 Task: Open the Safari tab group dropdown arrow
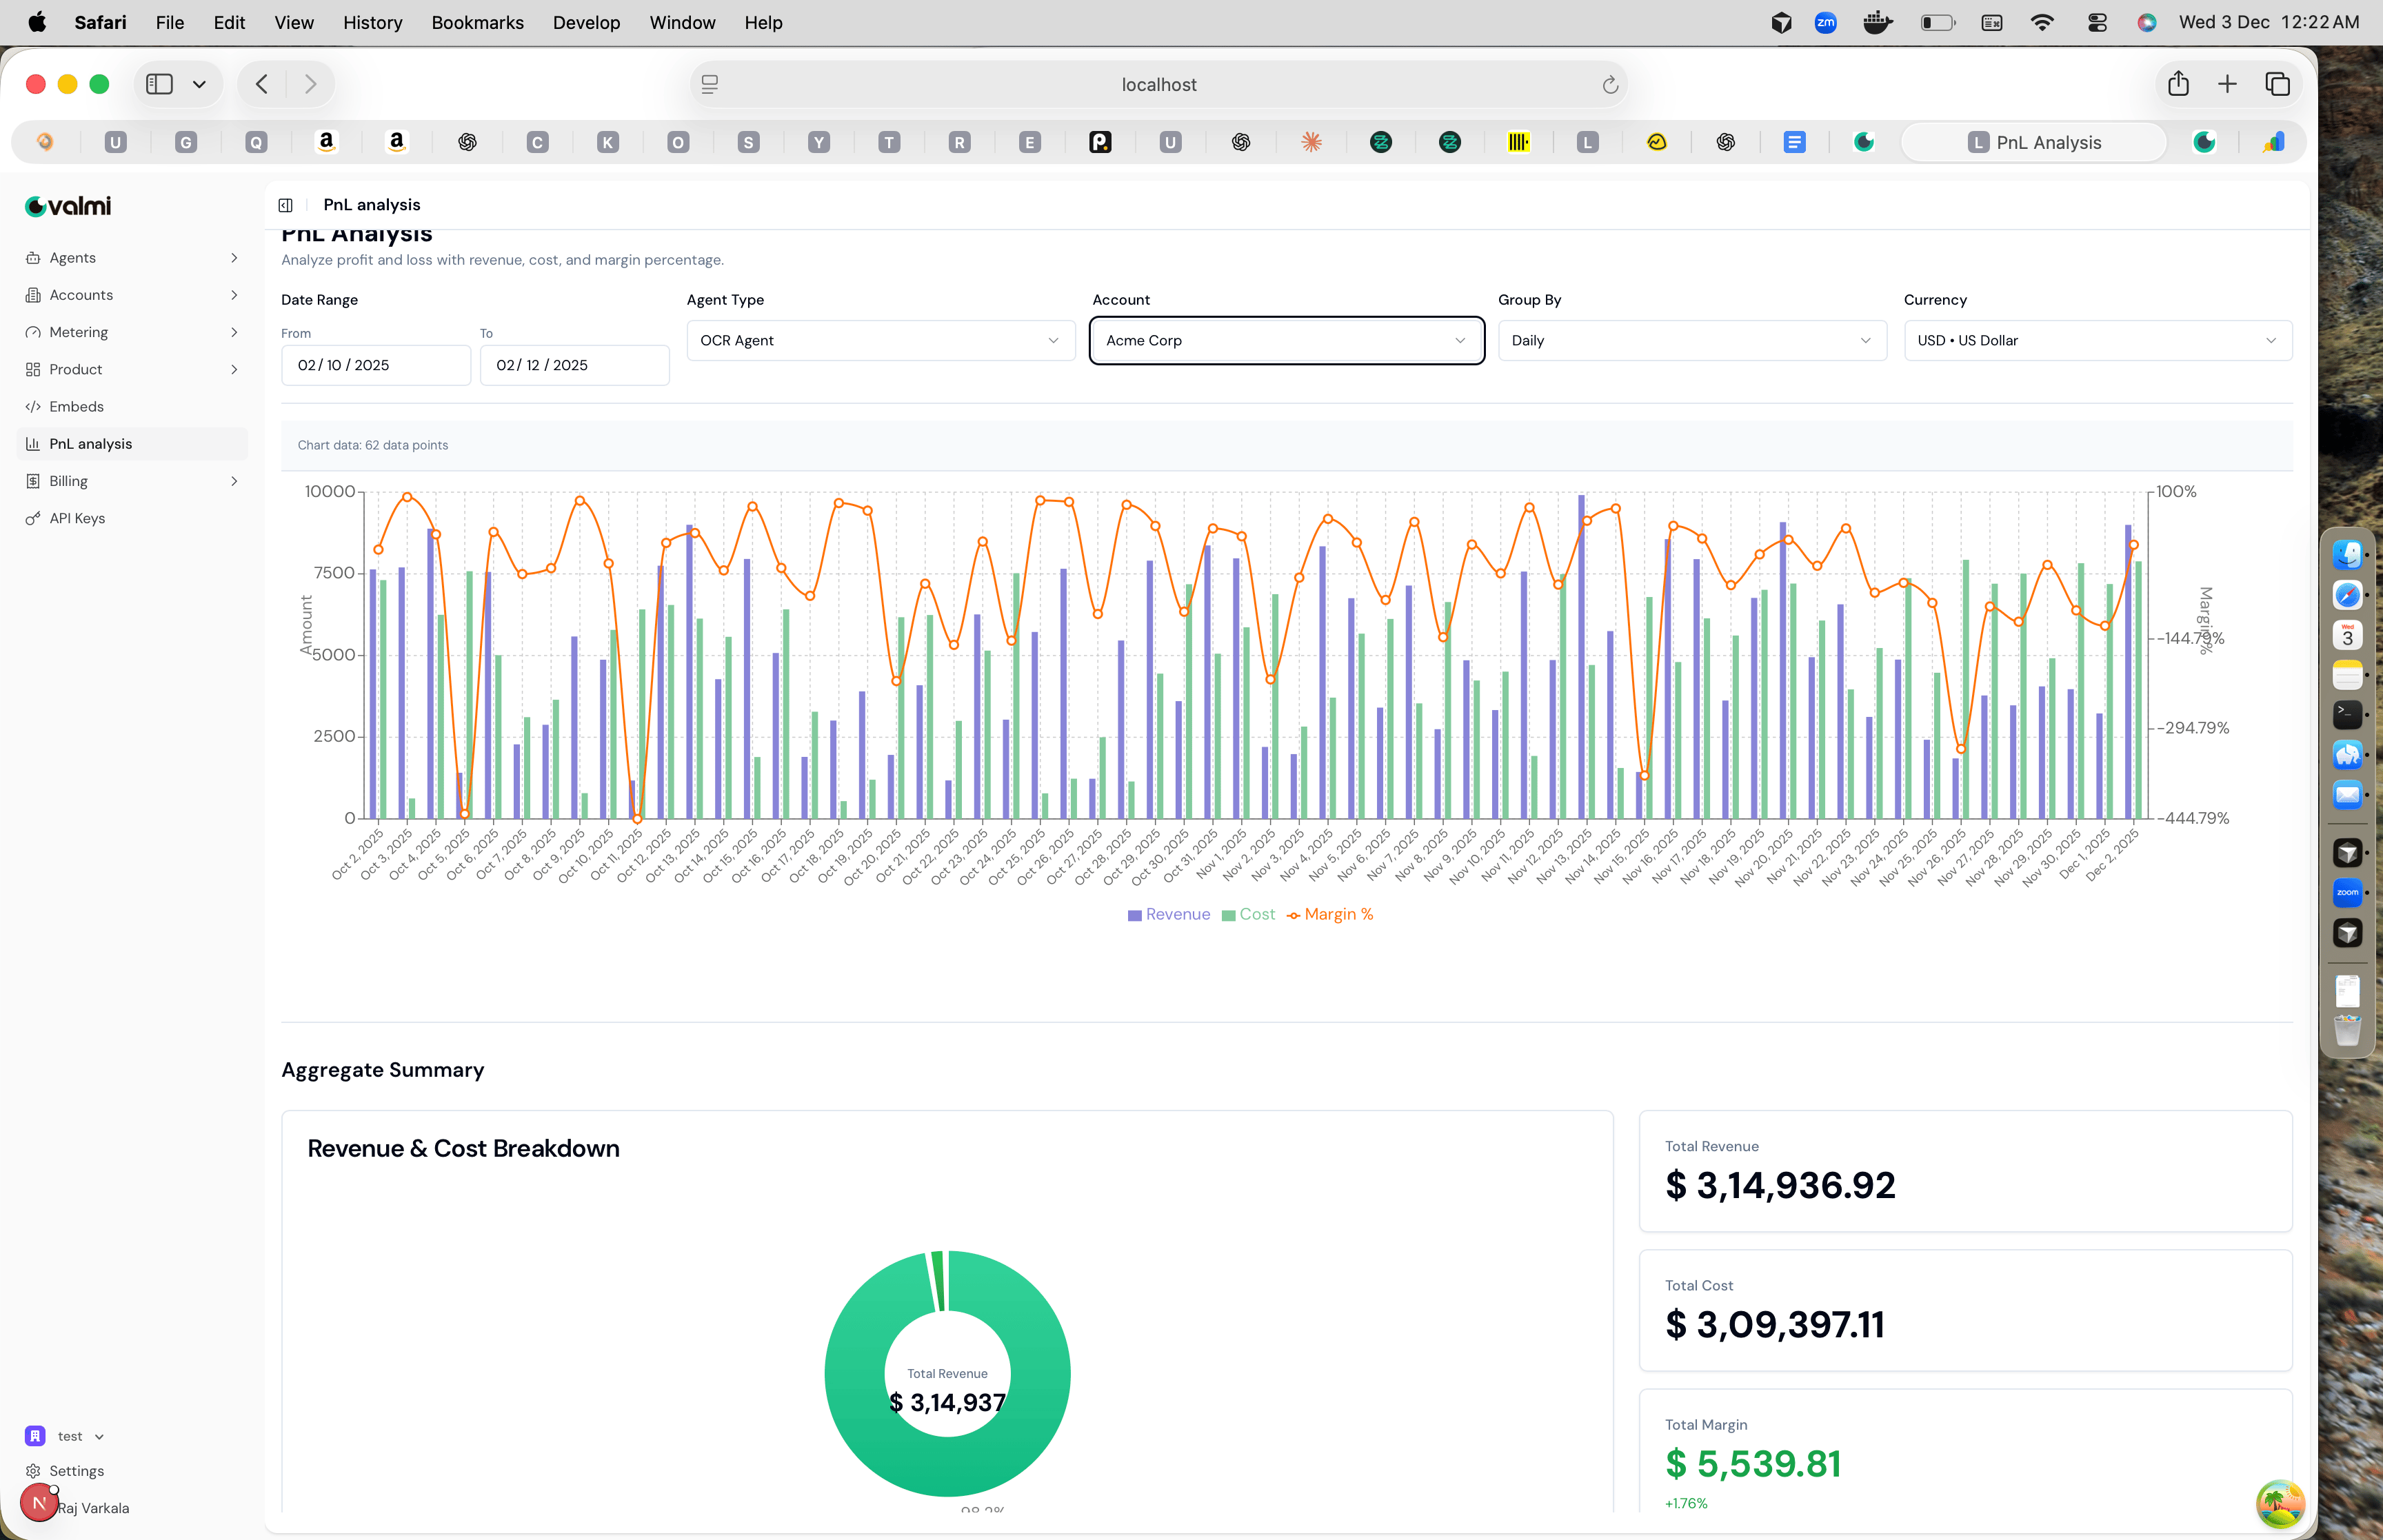[200, 84]
